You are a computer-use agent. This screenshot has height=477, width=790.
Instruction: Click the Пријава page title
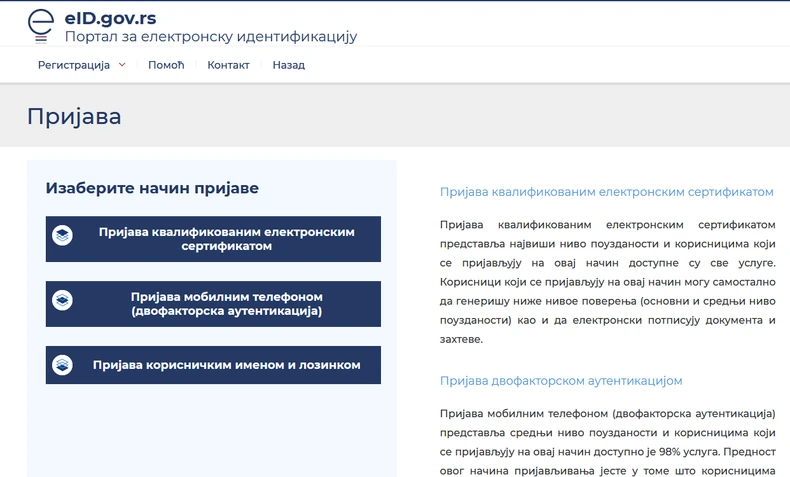point(74,116)
